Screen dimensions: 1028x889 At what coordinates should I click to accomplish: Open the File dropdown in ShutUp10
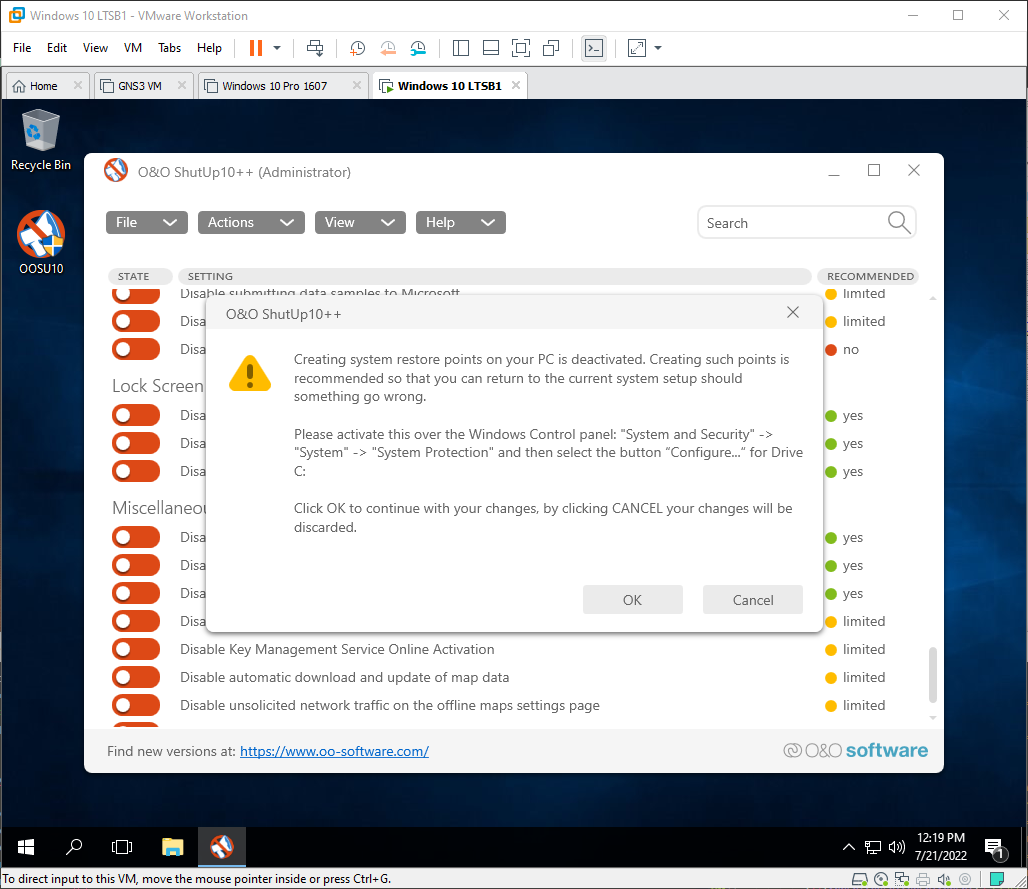pyautogui.click(x=147, y=222)
